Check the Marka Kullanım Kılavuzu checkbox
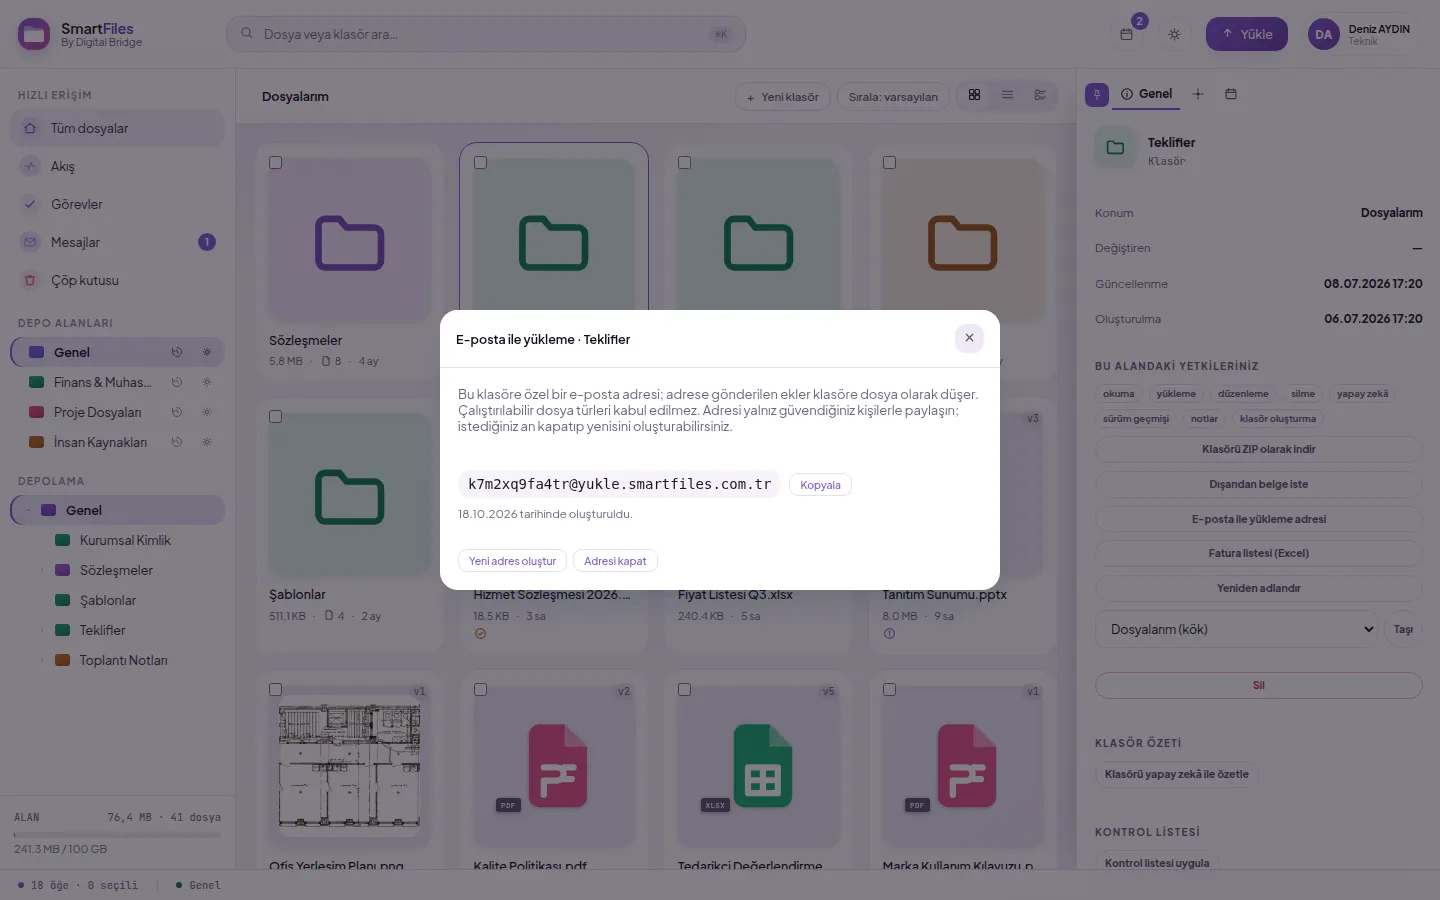This screenshot has height=900, width=1440. pyautogui.click(x=889, y=690)
